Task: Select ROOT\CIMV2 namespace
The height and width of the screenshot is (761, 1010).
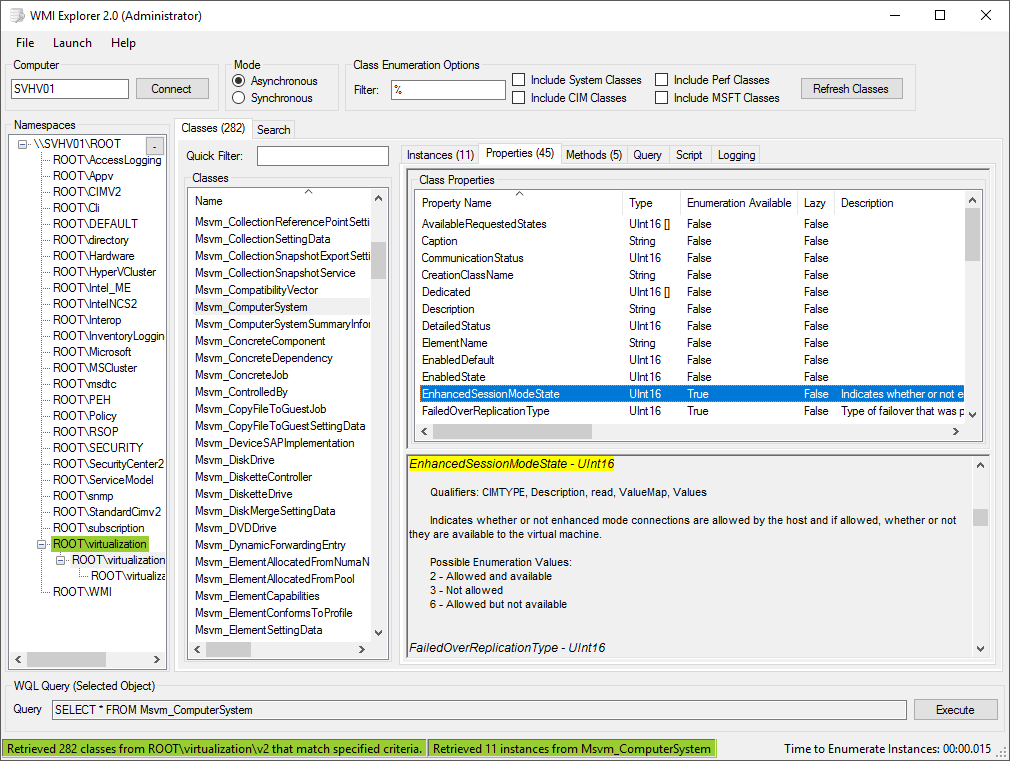Action: [87, 192]
